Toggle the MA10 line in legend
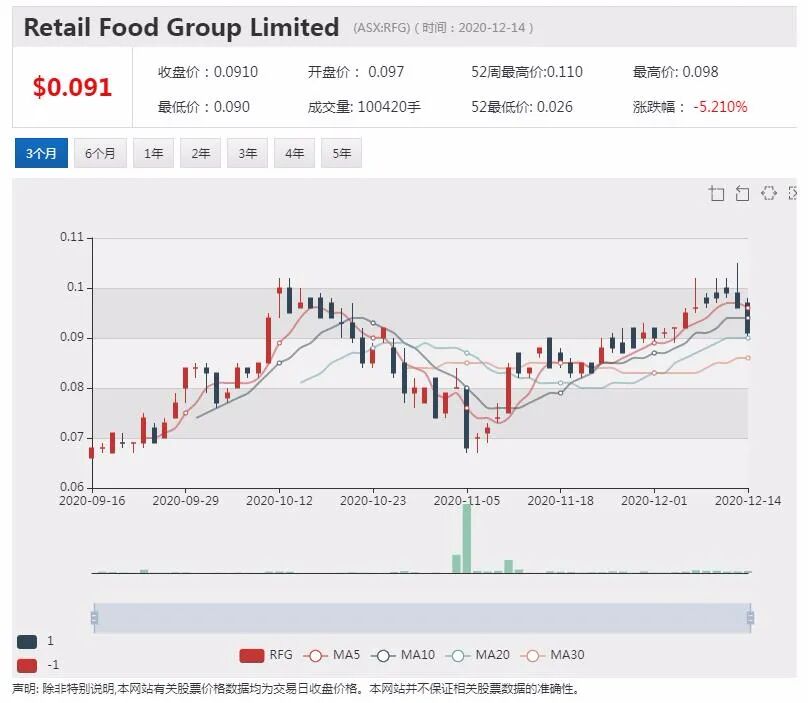Viewport: 808px width, 703px height. pyautogui.click(x=402, y=655)
